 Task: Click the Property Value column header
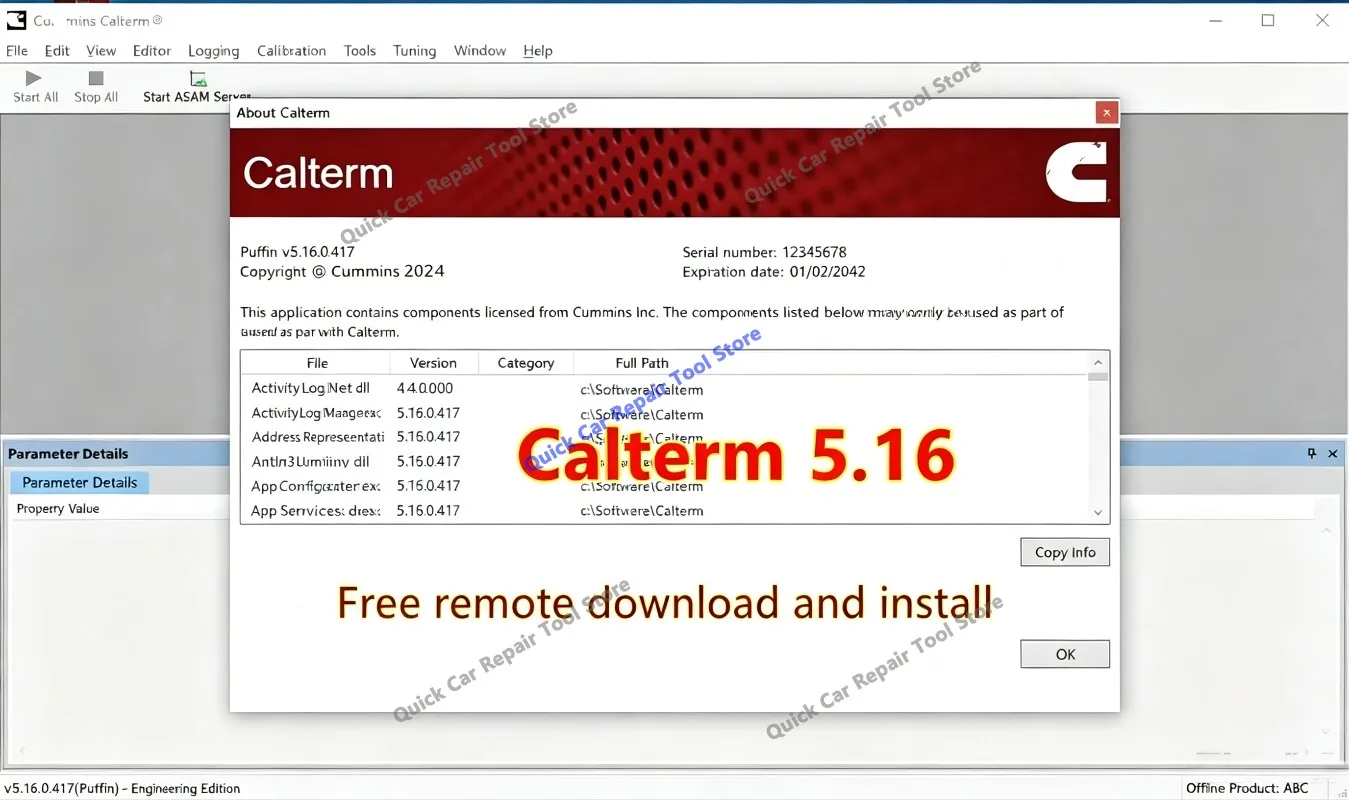[58, 508]
